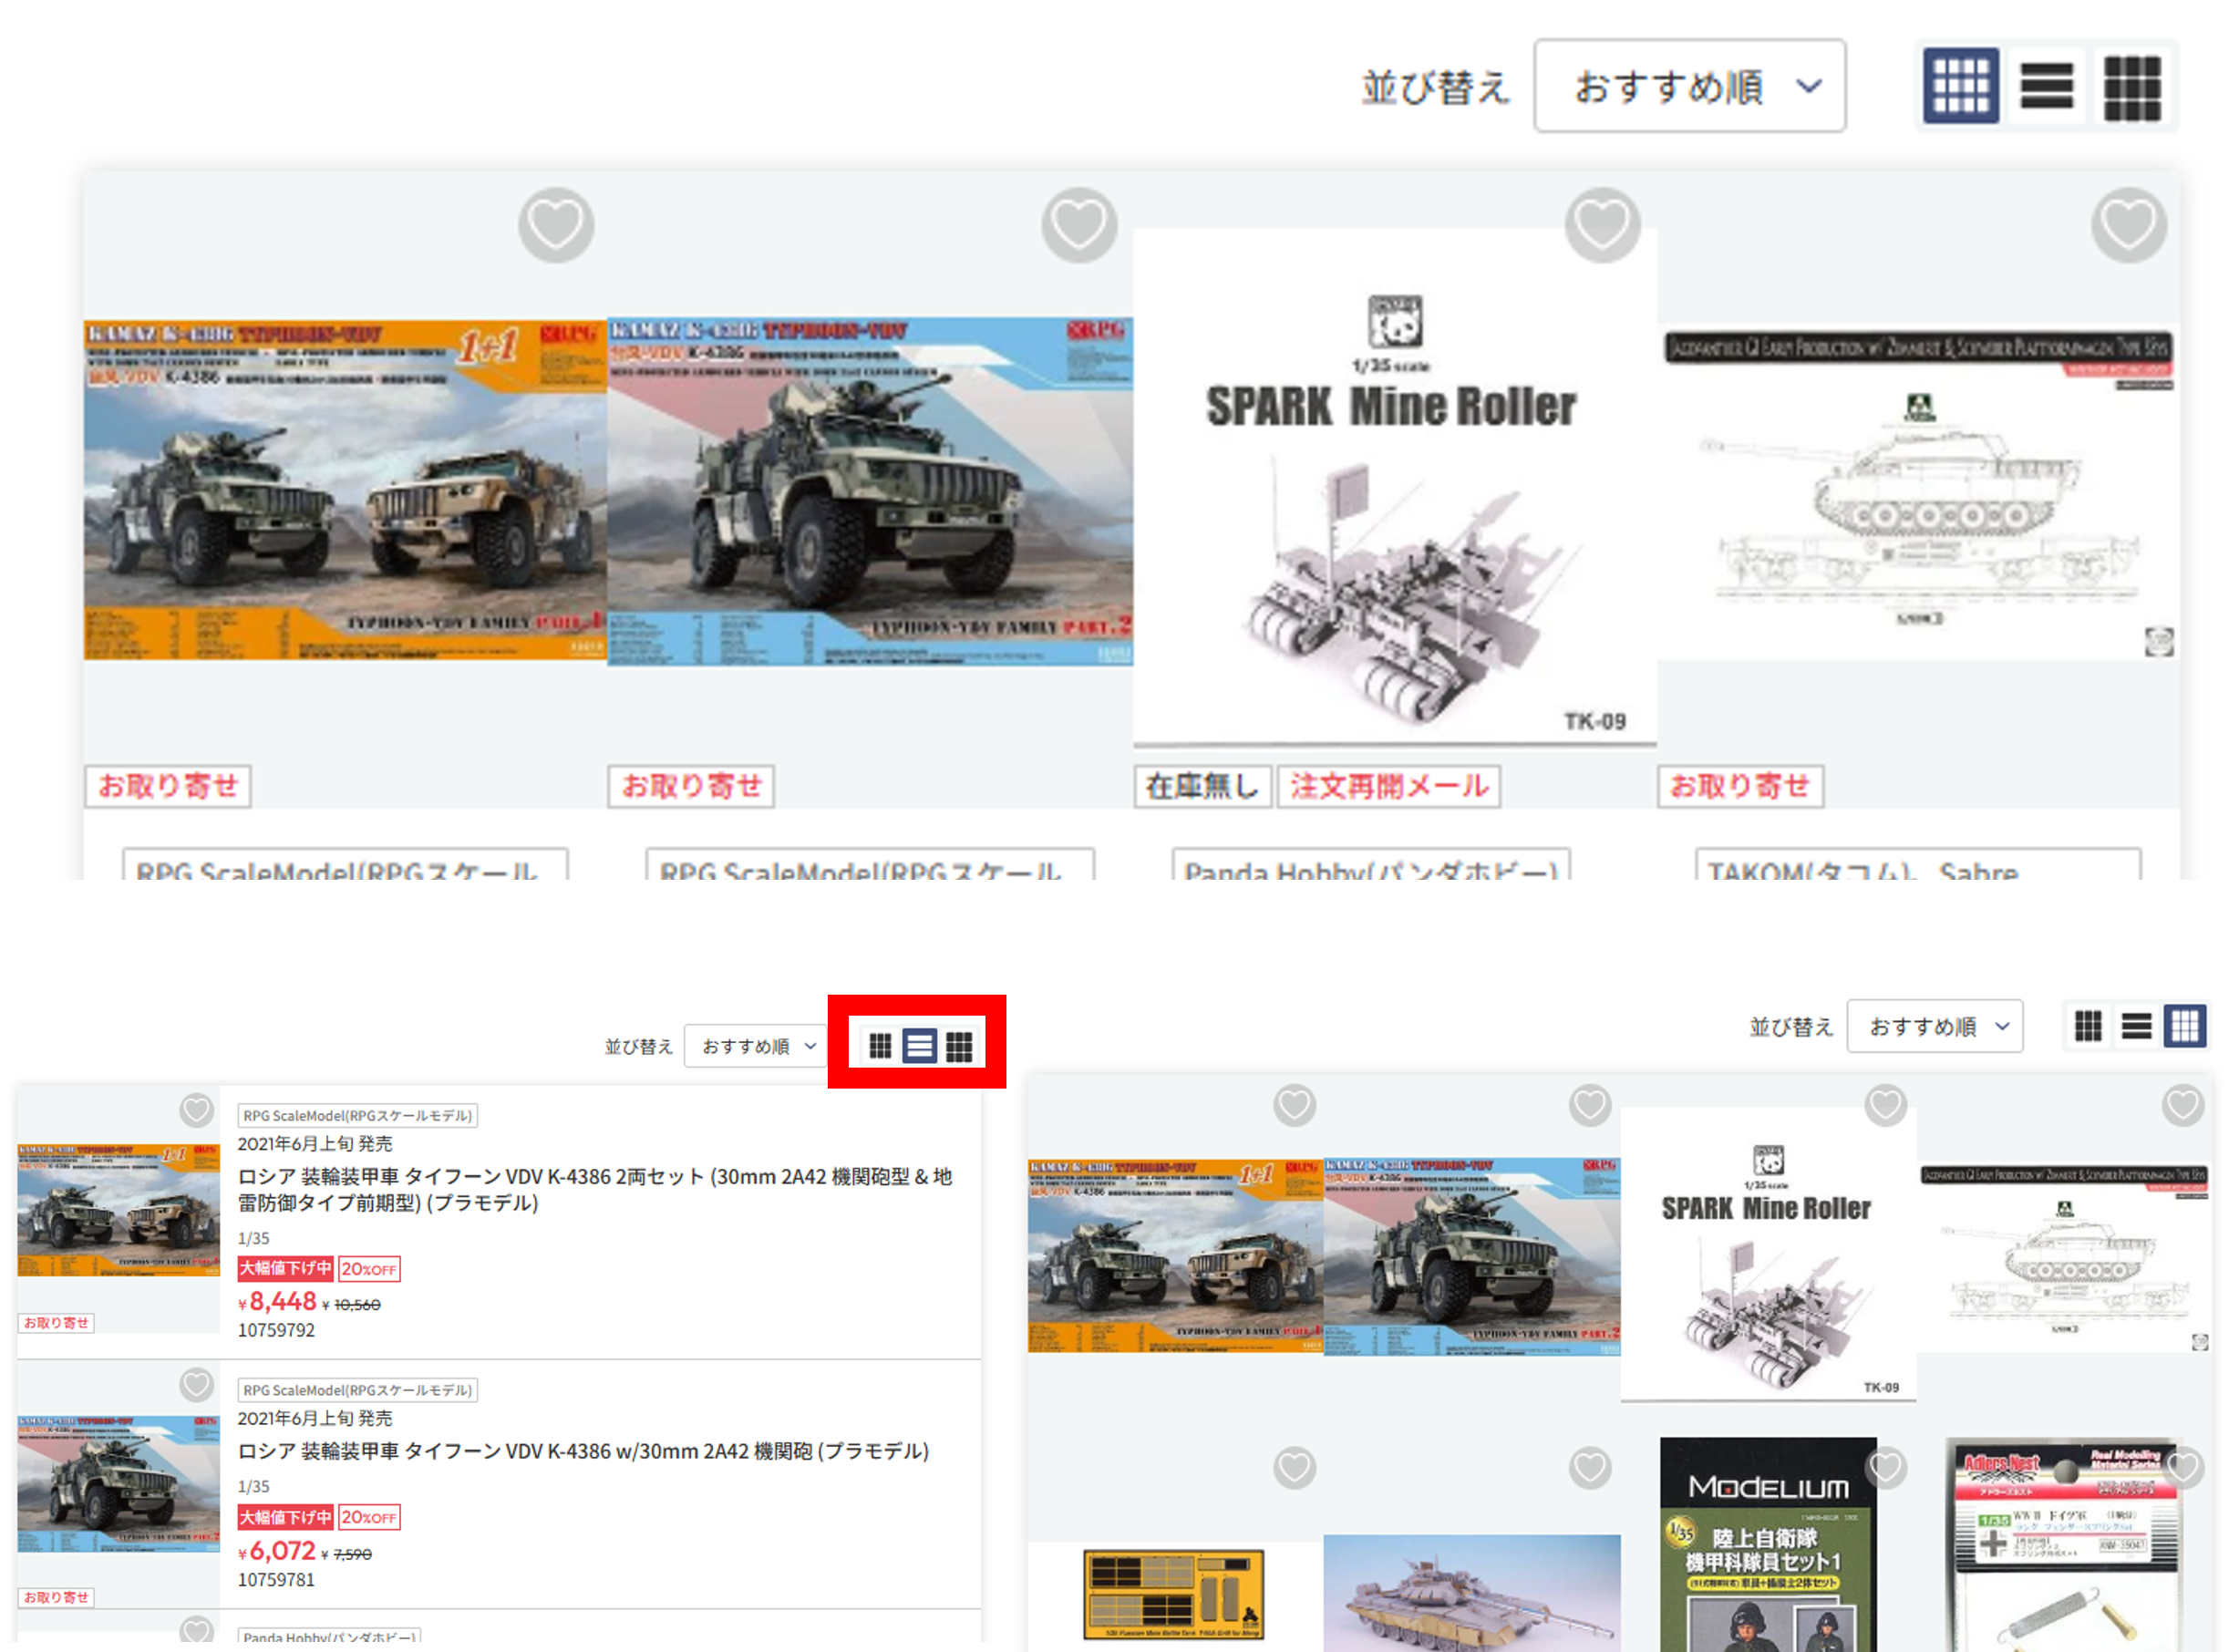Open the sand-colored tank thumbnail in the small grid panel
This screenshot has width=2239, height=1652.
coord(1472,1594)
